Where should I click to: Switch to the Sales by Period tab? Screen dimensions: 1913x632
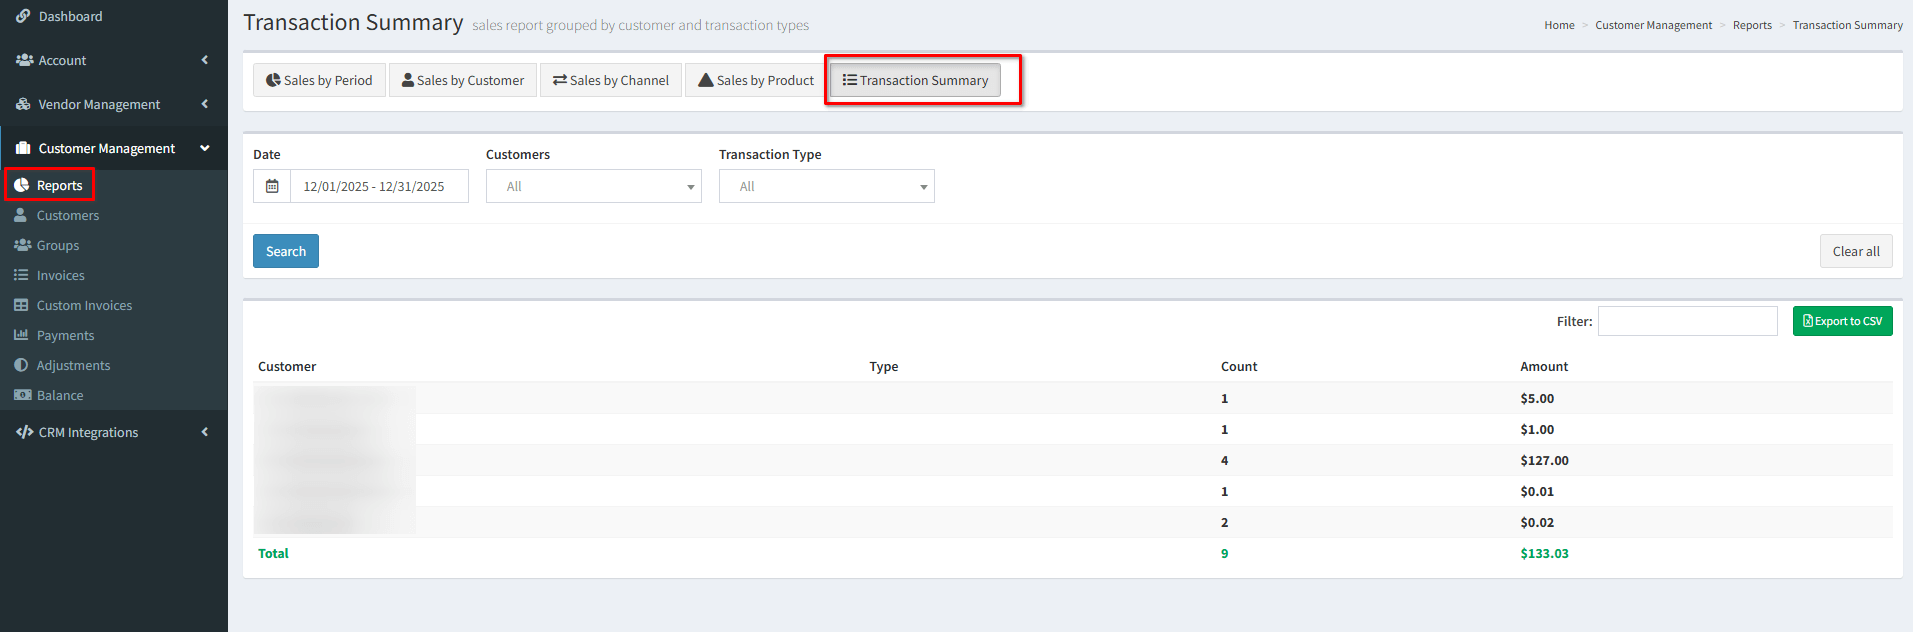coord(319,81)
